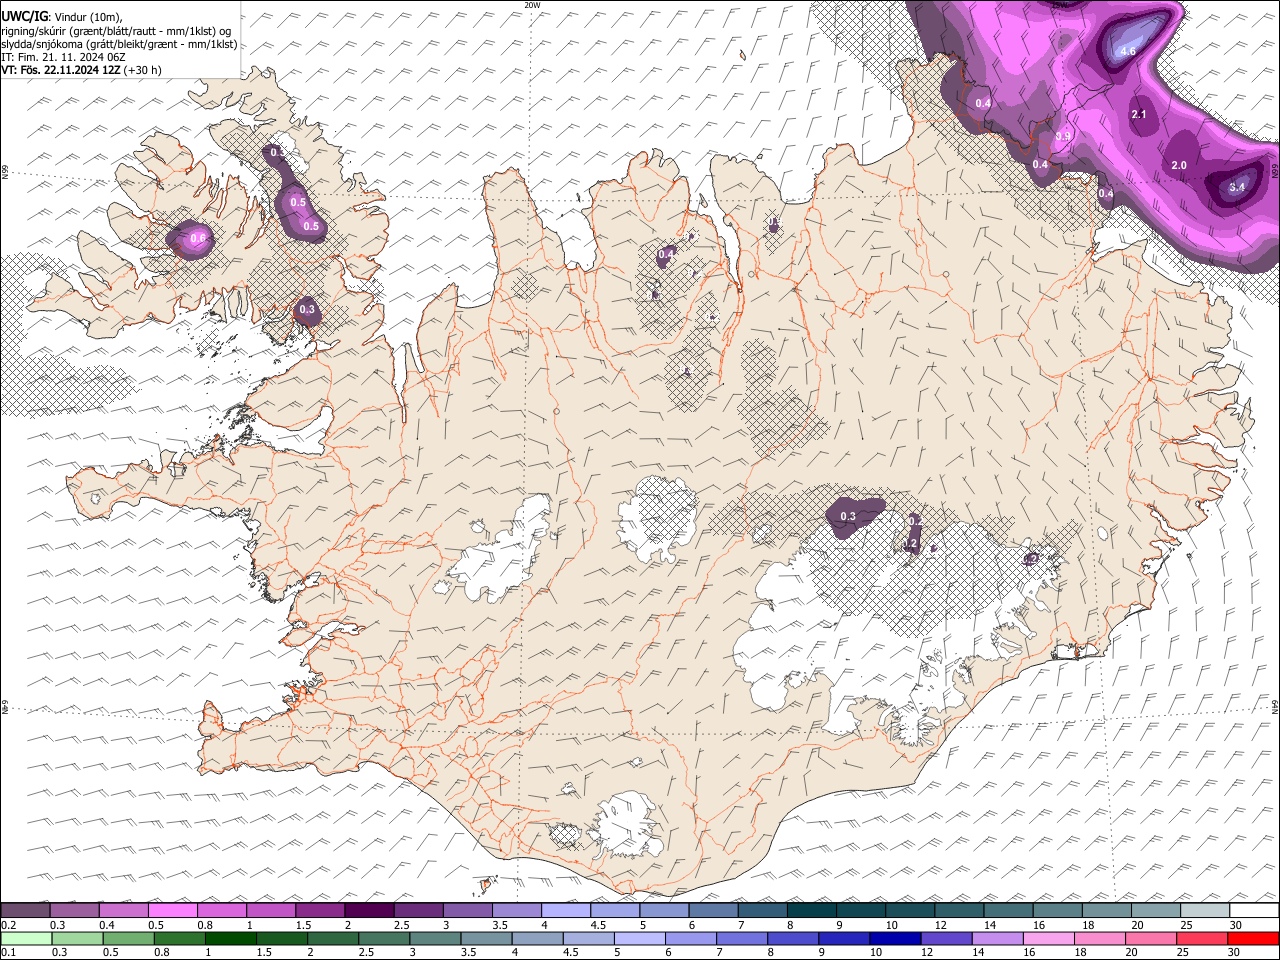Click the '20W' longitude label on the map
The width and height of the screenshot is (1280, 960).
532,5
